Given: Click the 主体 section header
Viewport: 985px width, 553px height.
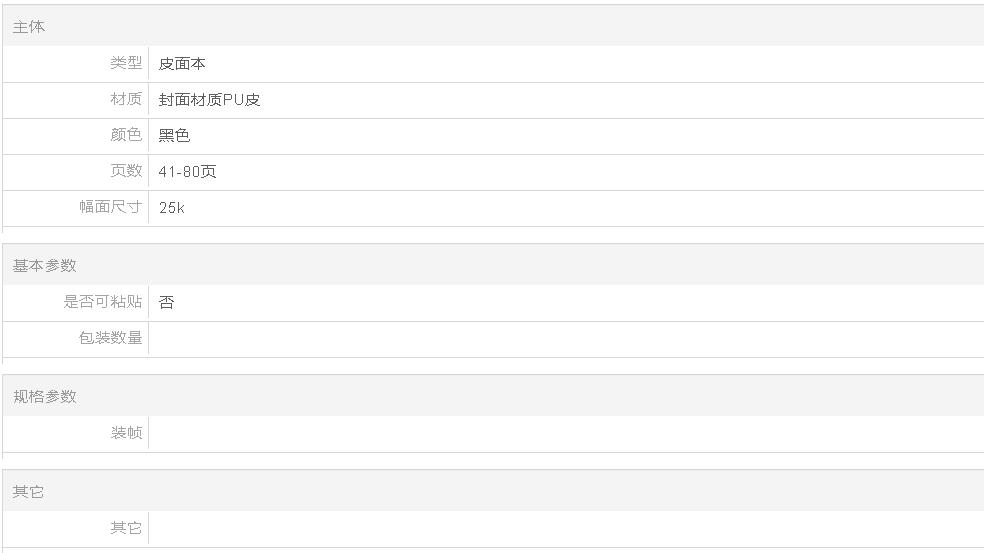Looking at the screenshot, I should tap(29, 27).
